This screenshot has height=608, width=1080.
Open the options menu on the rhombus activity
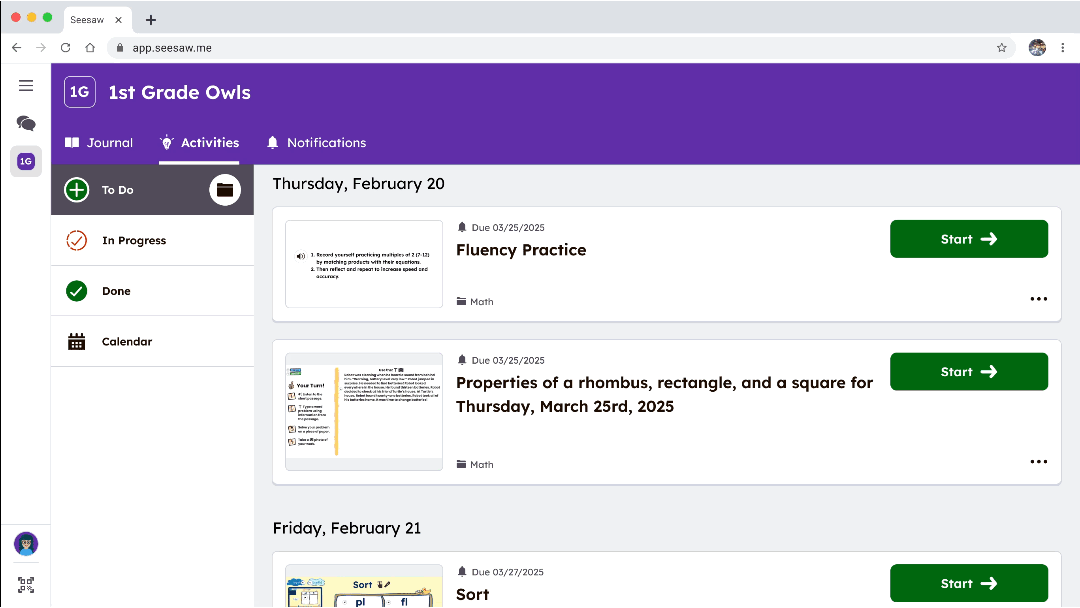click(1039, 461)
